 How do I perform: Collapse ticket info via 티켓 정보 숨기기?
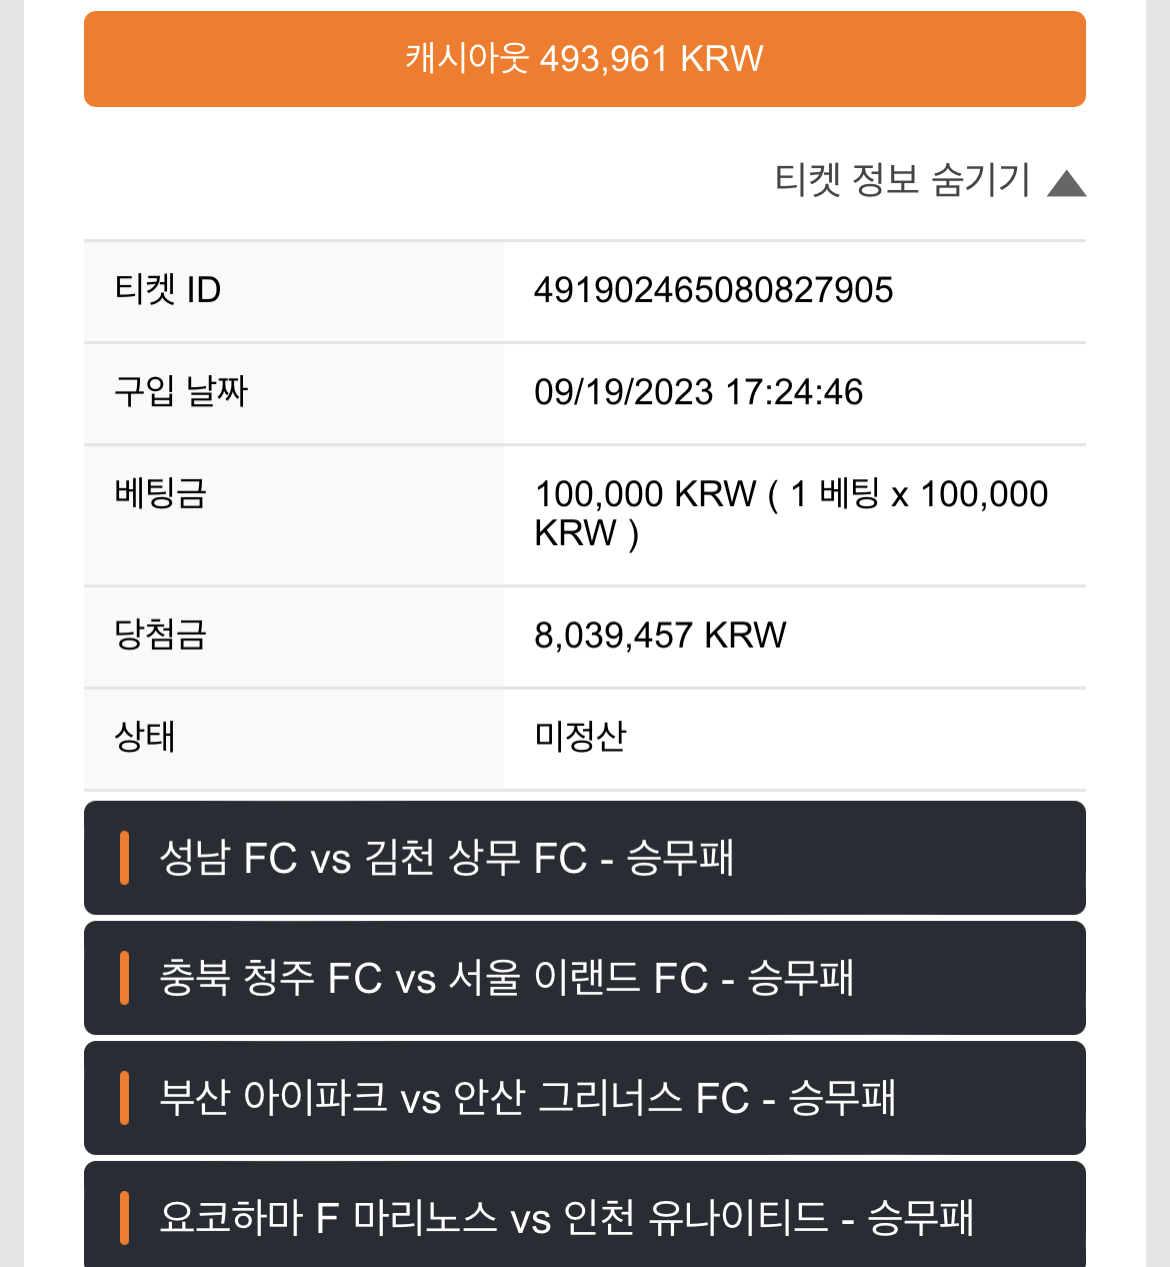pyautogui.click(x=902, y=180)
